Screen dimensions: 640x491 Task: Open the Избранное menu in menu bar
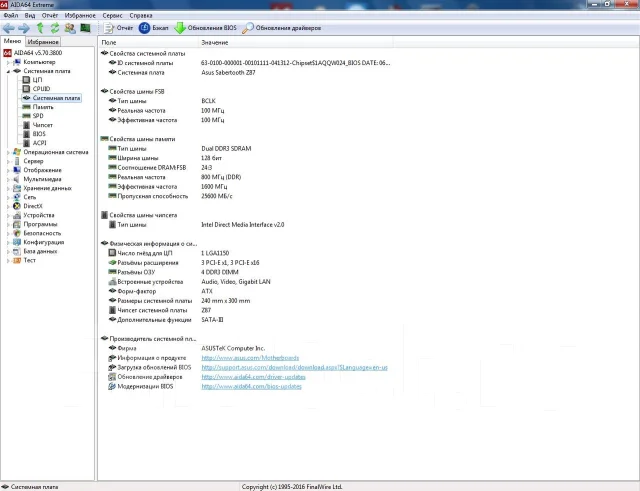click(80, 16)
